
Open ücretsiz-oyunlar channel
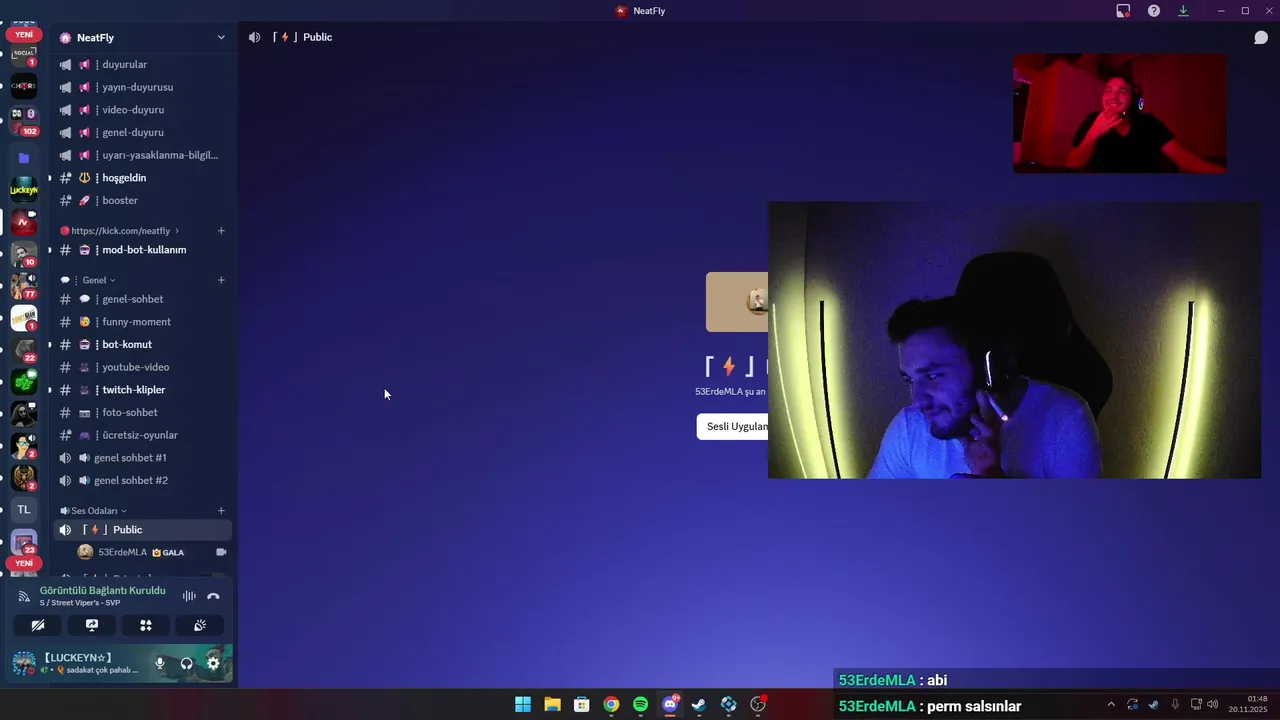click(x=142, y=435)
